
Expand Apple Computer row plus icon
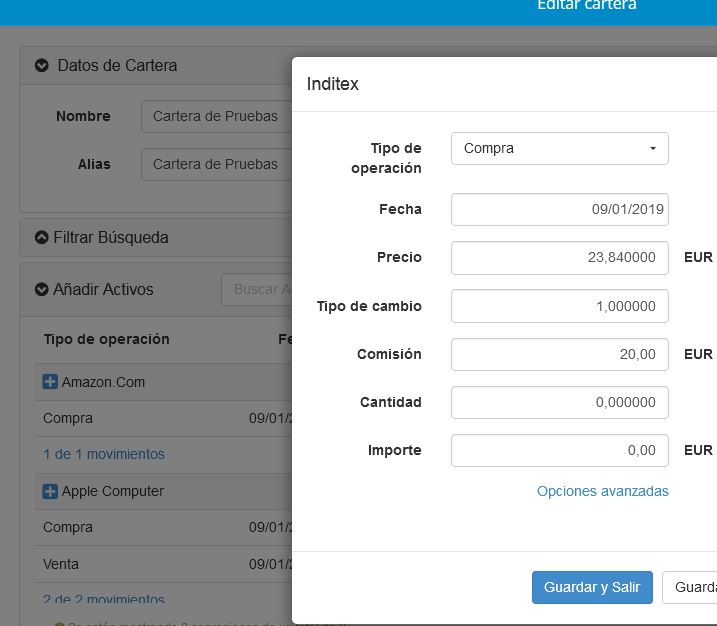pyautogui.click(x=50, y=491)
